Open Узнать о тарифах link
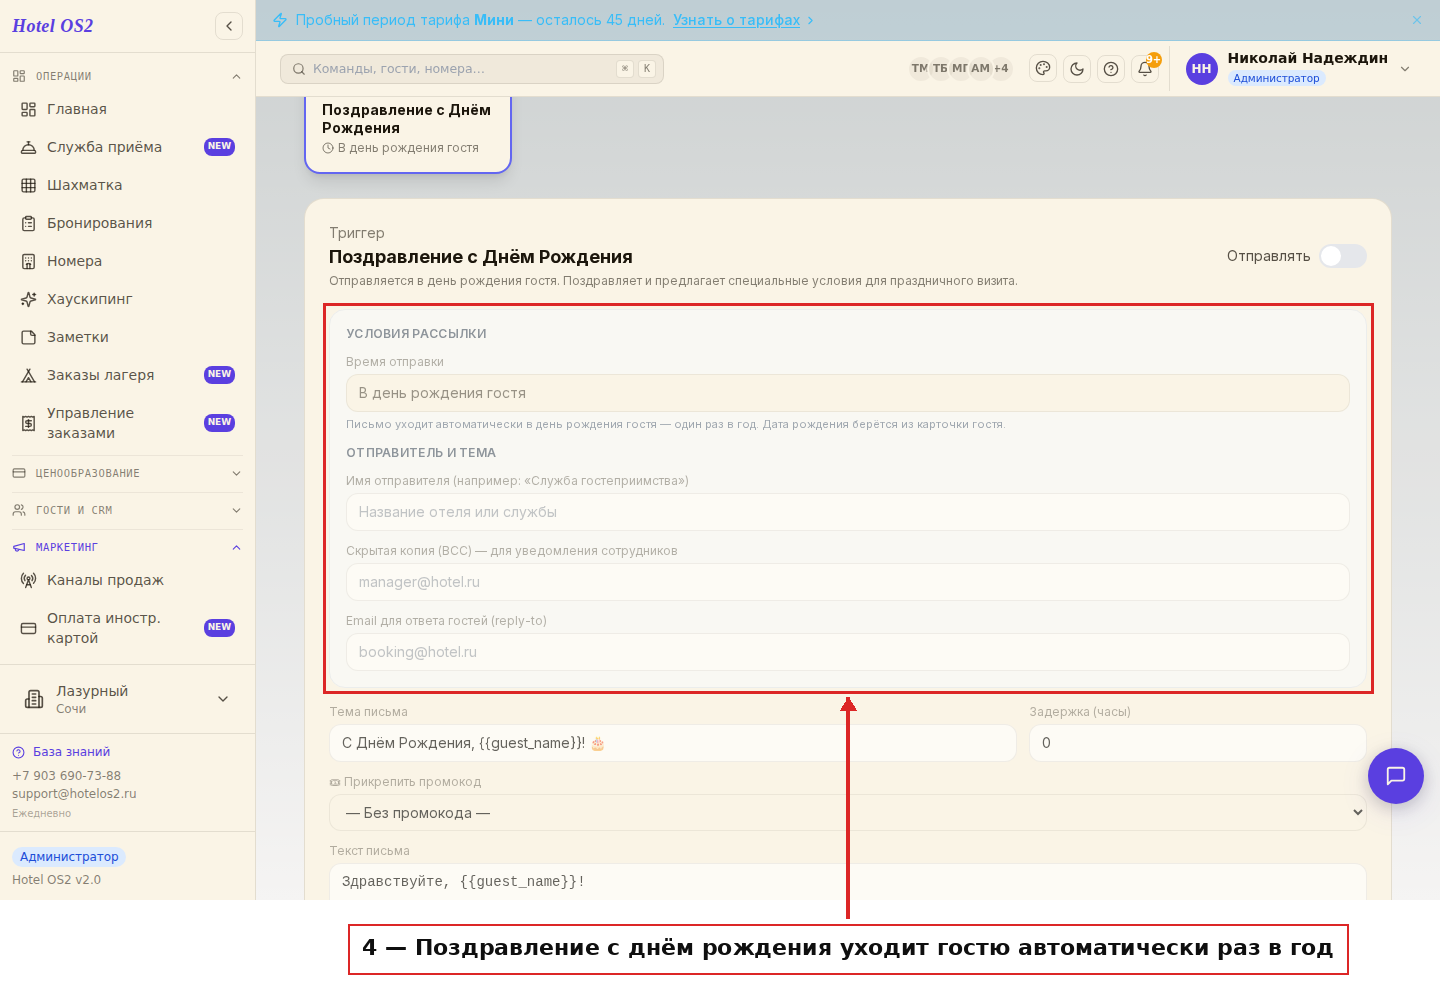 (x=737, y=20)
